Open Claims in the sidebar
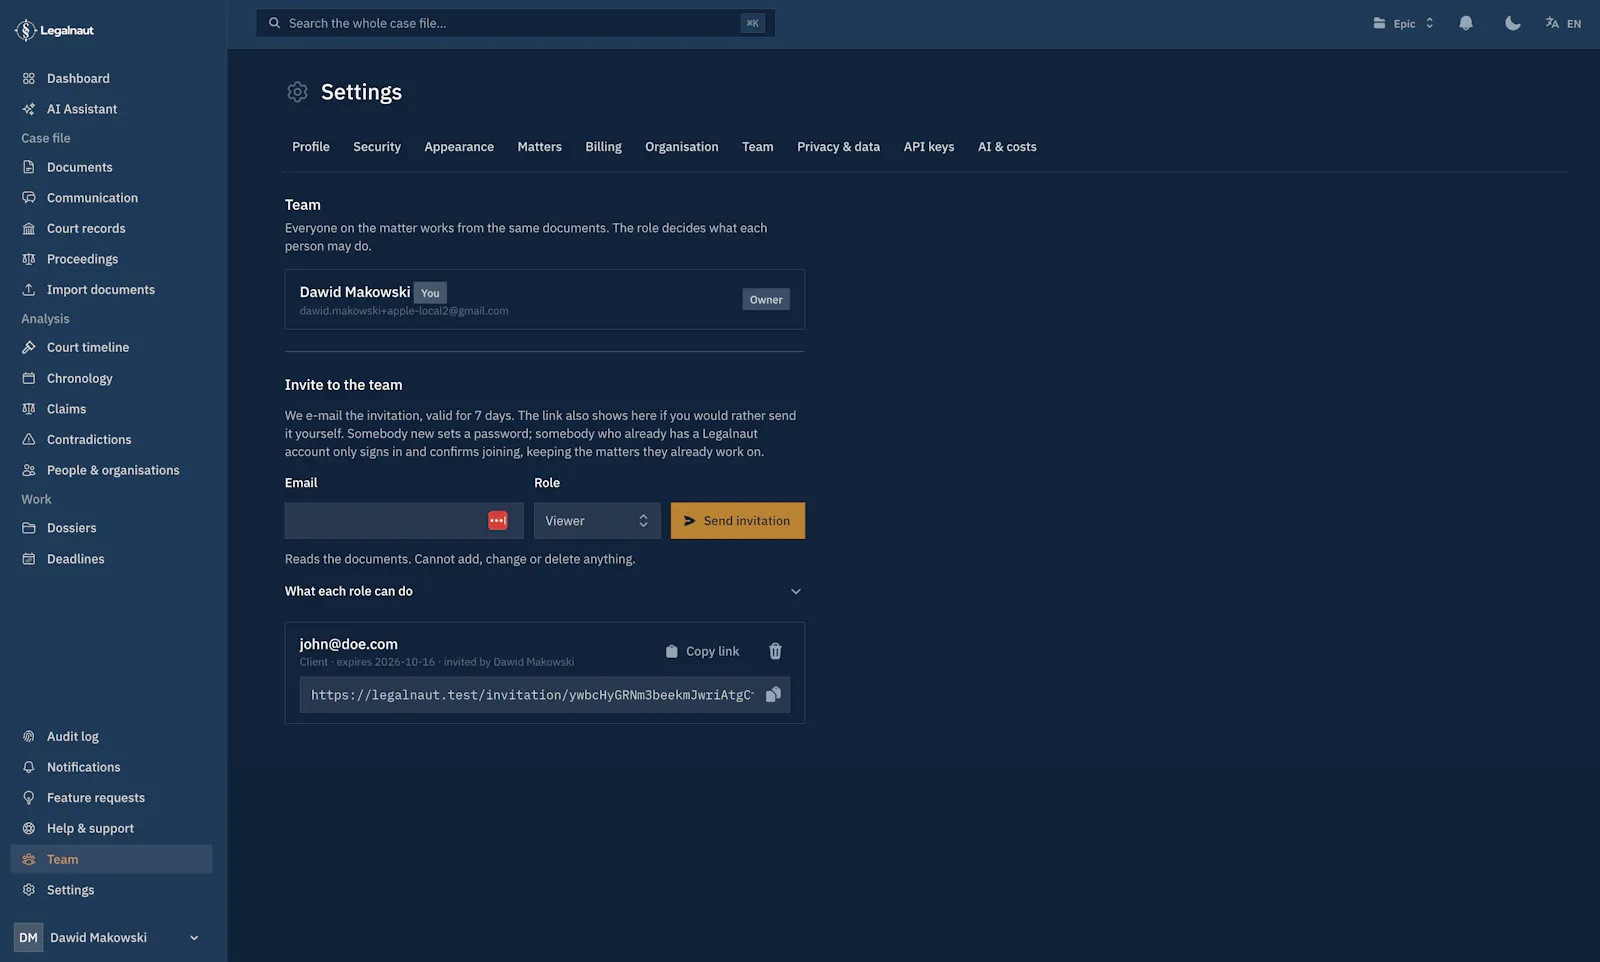1600x962 pixels. 111,409
